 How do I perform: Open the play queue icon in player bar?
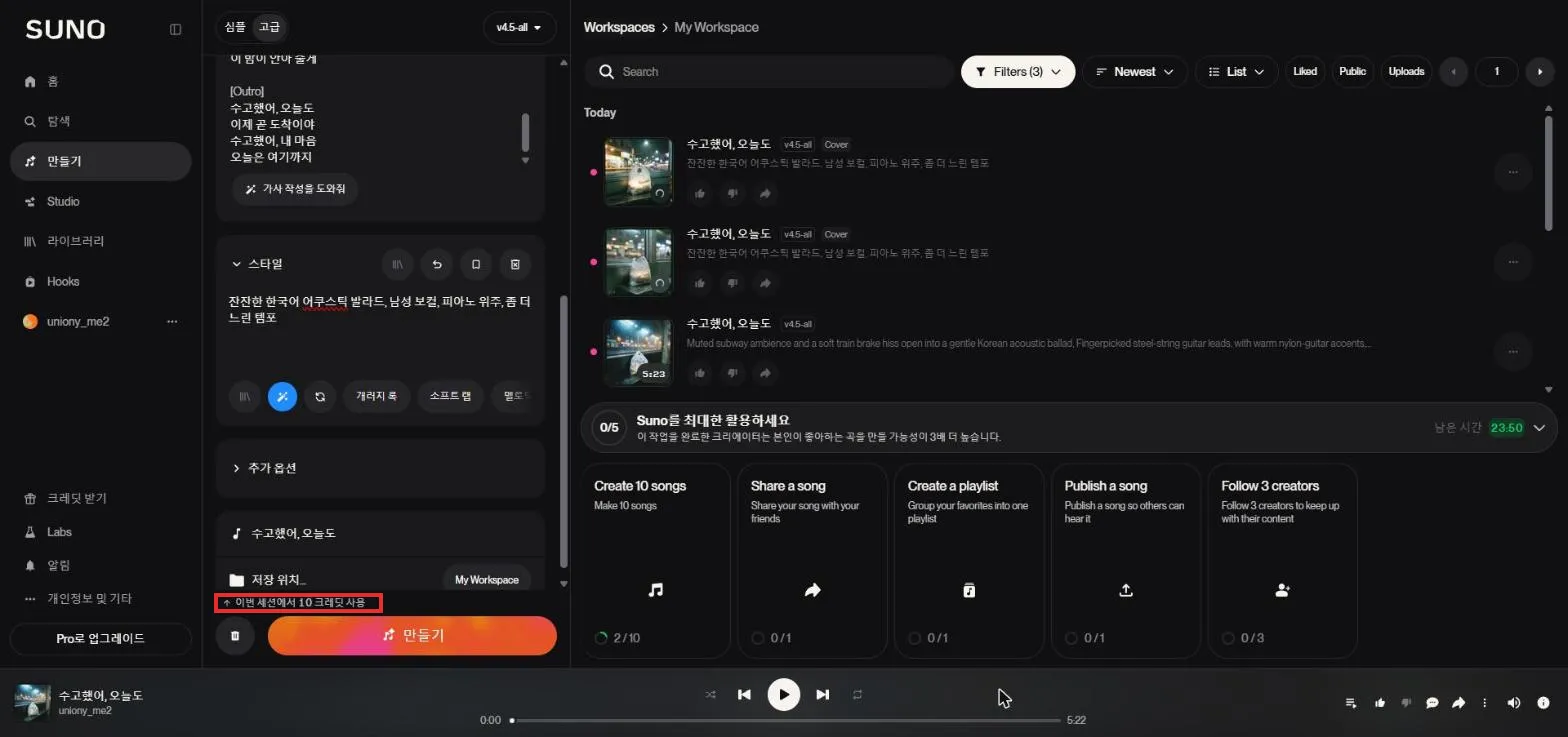pos(1351,703)
